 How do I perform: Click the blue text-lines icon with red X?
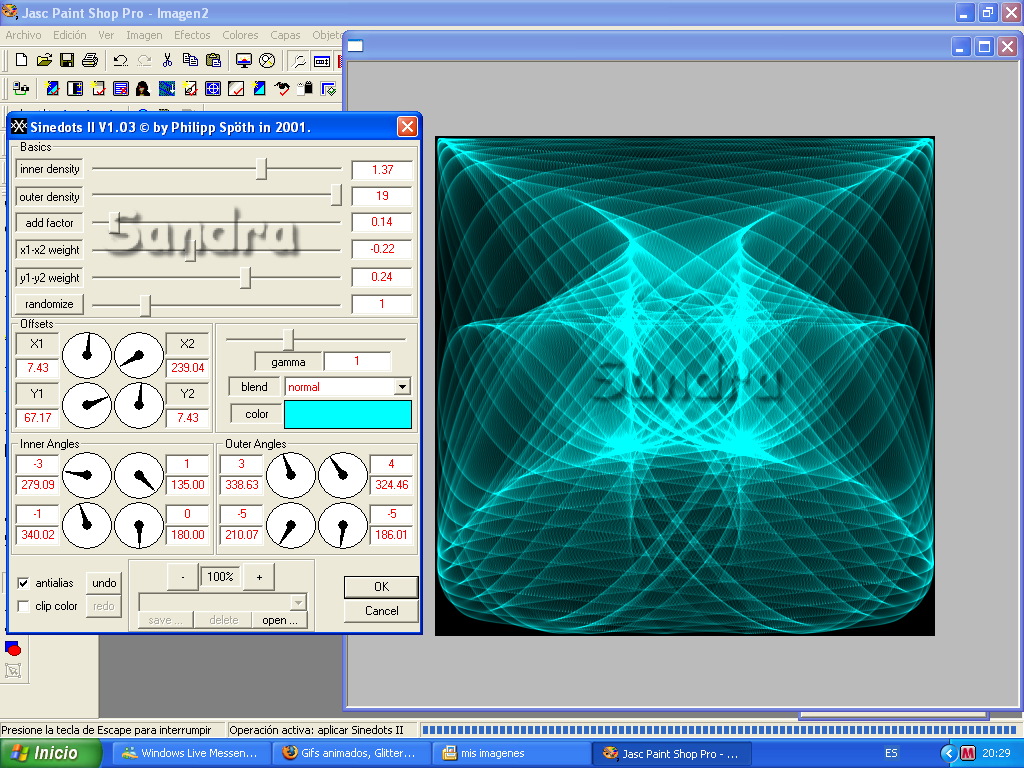click(120, 89)
